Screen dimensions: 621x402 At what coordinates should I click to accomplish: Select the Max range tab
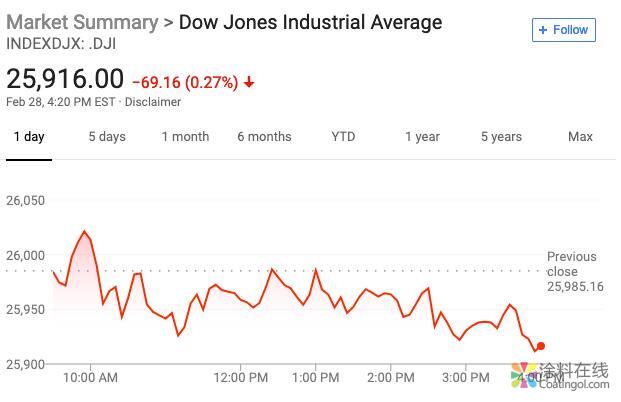(x=580, y=137)
